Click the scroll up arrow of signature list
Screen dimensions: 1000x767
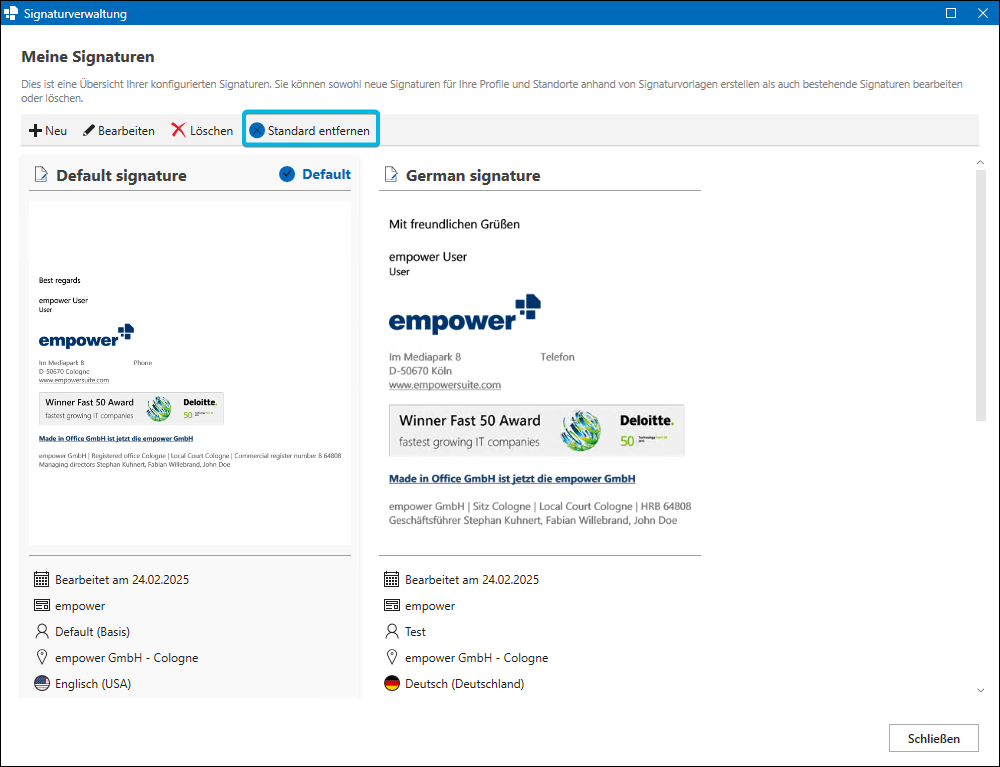980,163
